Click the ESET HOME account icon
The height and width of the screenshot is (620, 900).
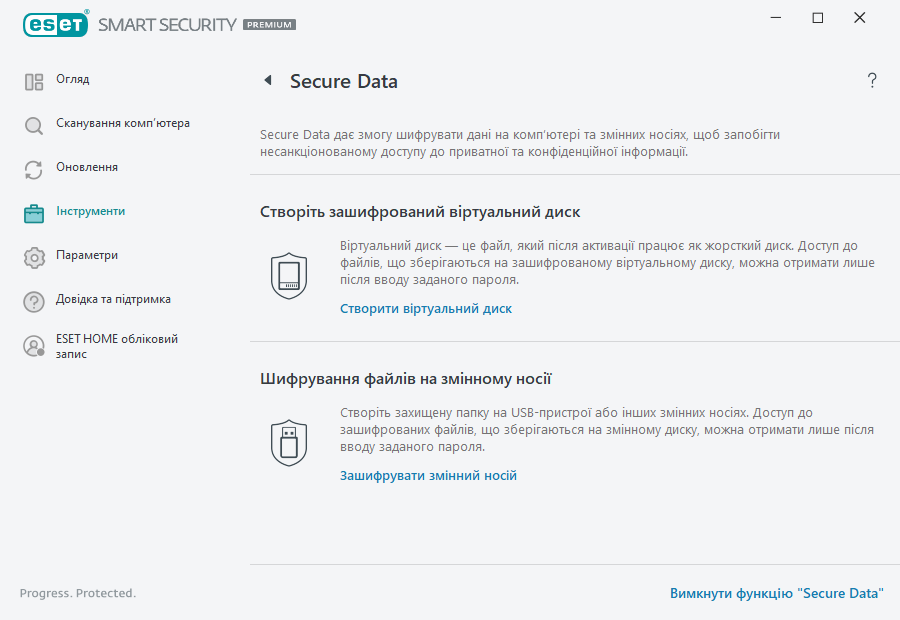click(33, 345)
